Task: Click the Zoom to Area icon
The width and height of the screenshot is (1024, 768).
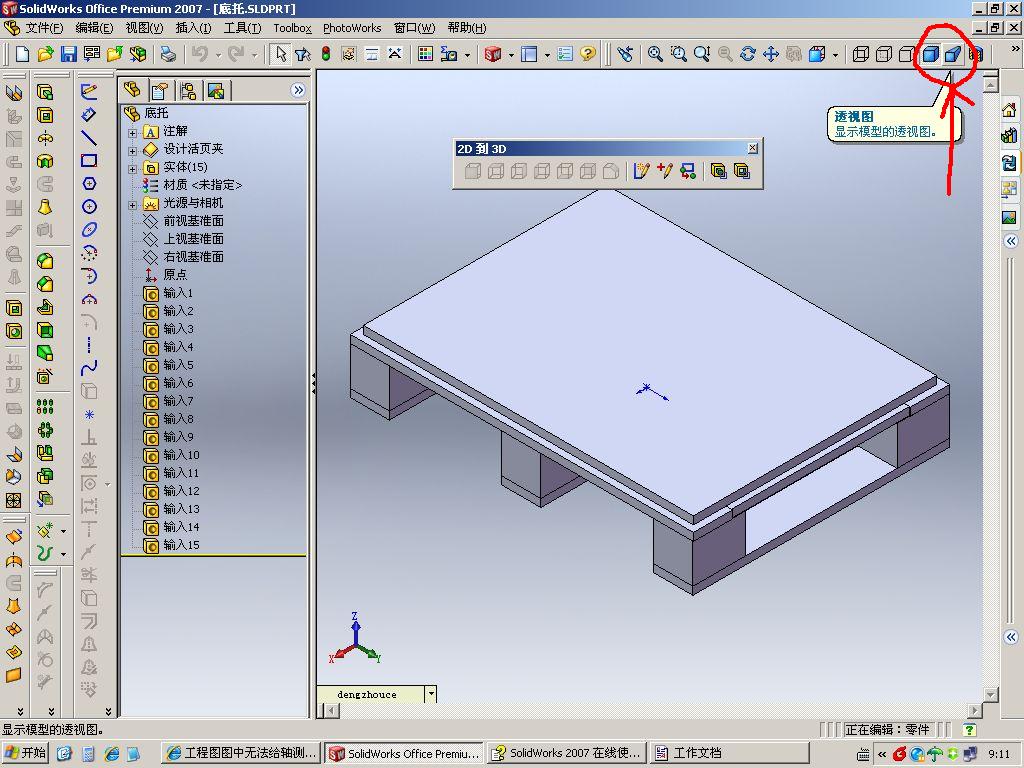Action: click(679, 54)
